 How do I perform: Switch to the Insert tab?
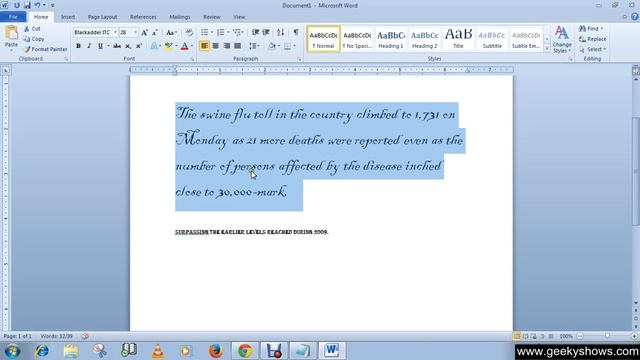tap(68, 17)
